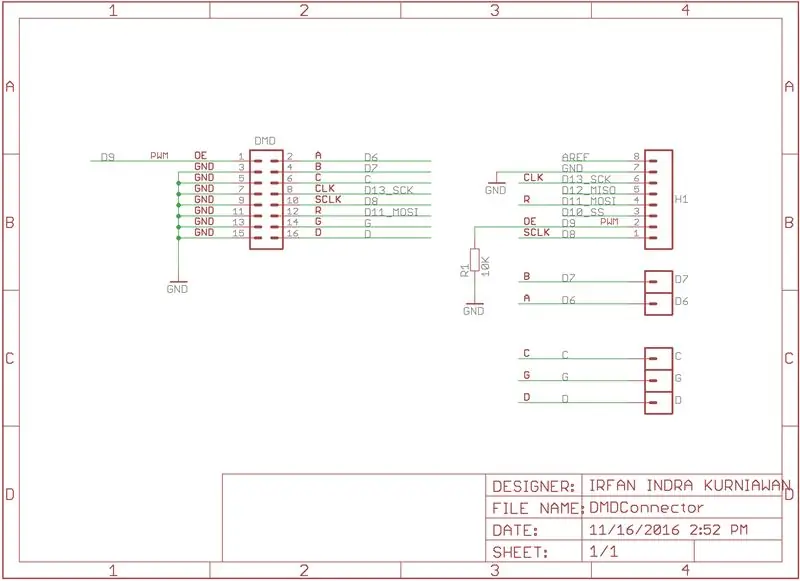
Task: Click the date value 11/16/2016 2:52 PM
Action: (668, 530)
